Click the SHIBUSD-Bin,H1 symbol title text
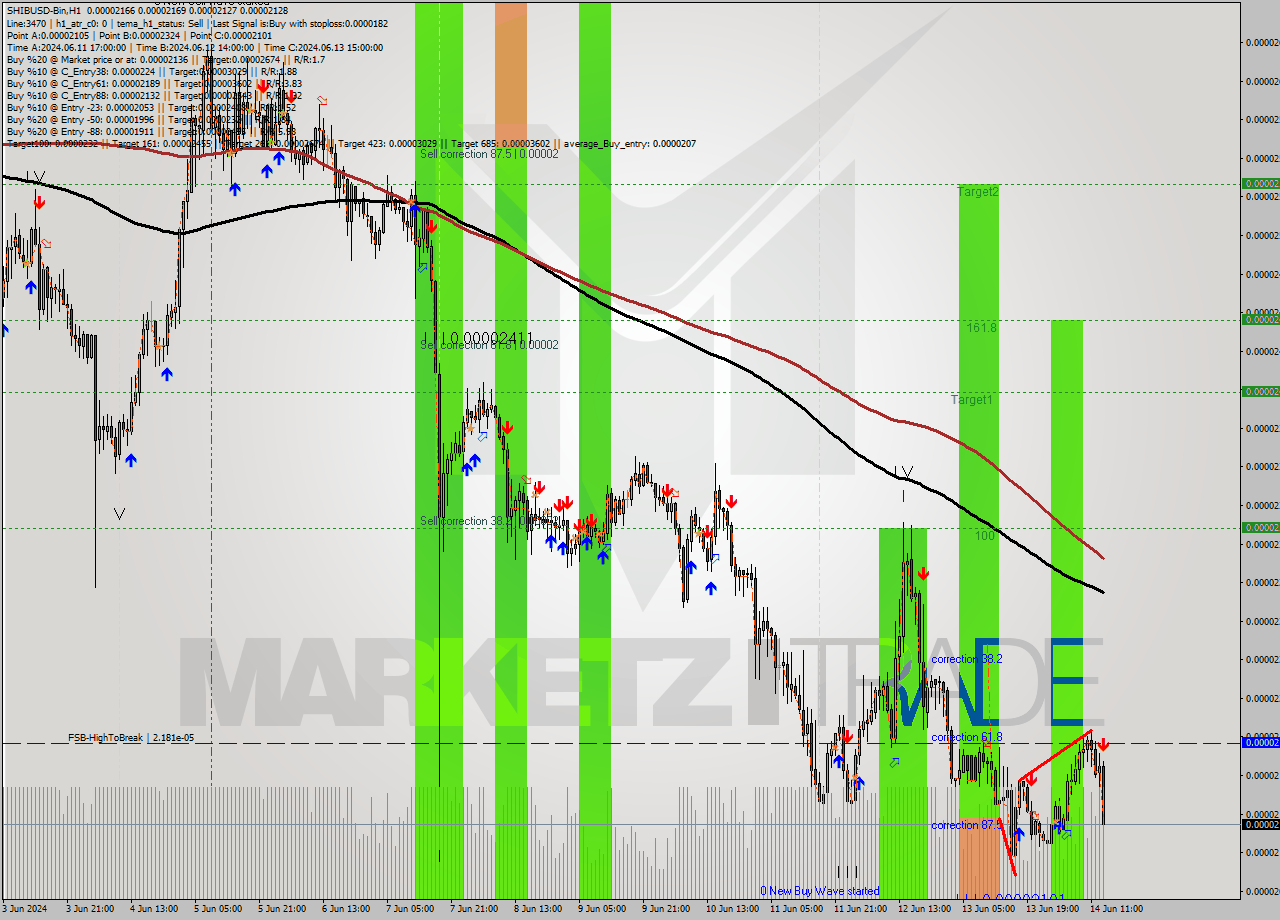This screenshot has width=1280, height=920. [43, 11]
